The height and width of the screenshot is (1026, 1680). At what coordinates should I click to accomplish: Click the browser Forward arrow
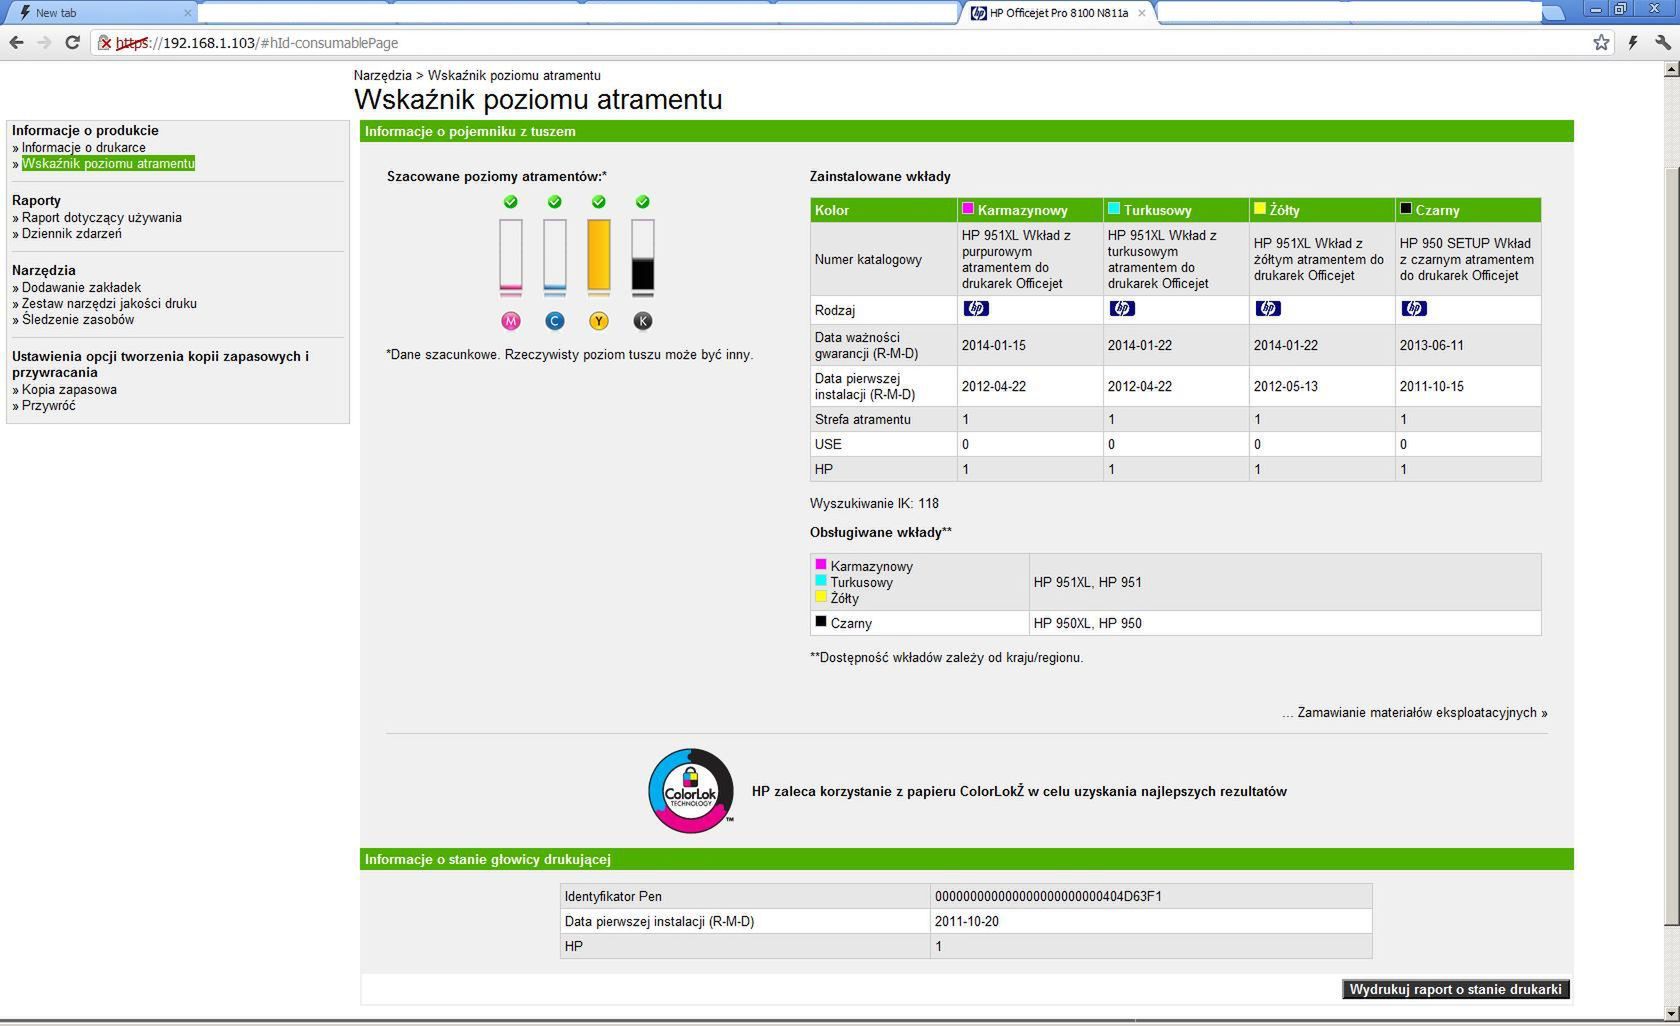click(x=44, y=43)
